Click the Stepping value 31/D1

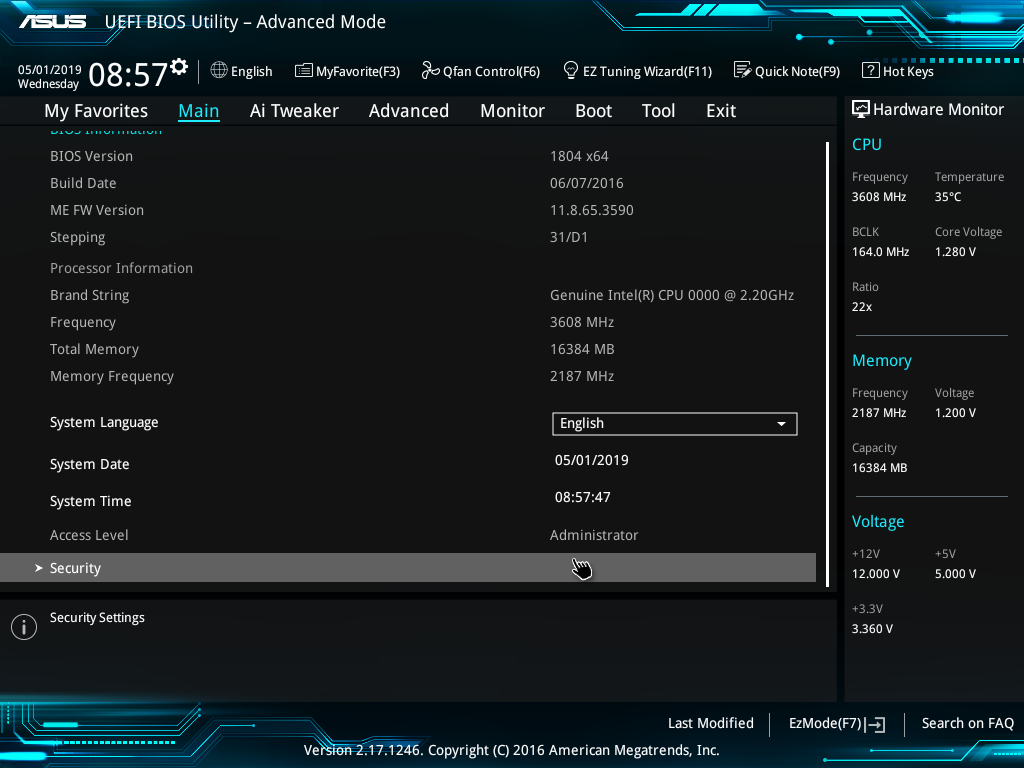(x=568, y=238)
